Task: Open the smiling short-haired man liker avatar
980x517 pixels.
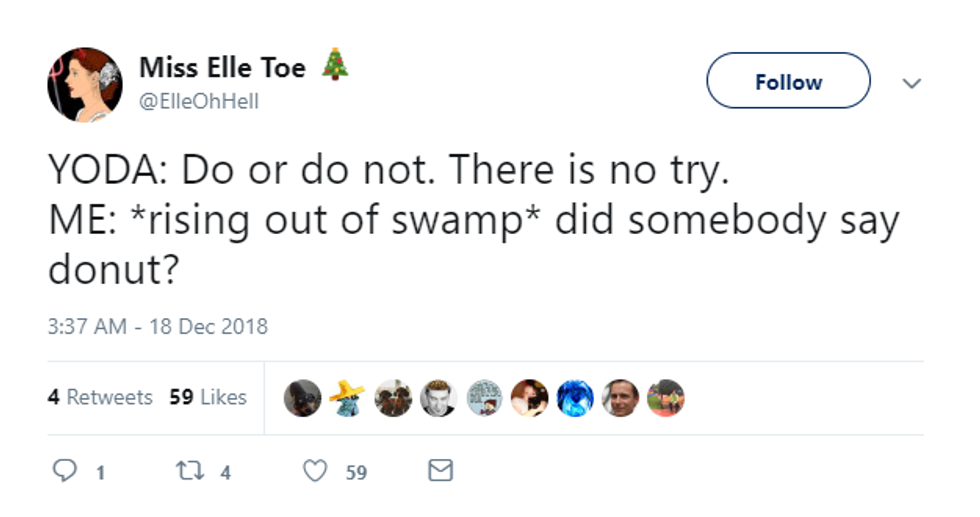Action: click(620, 398)
